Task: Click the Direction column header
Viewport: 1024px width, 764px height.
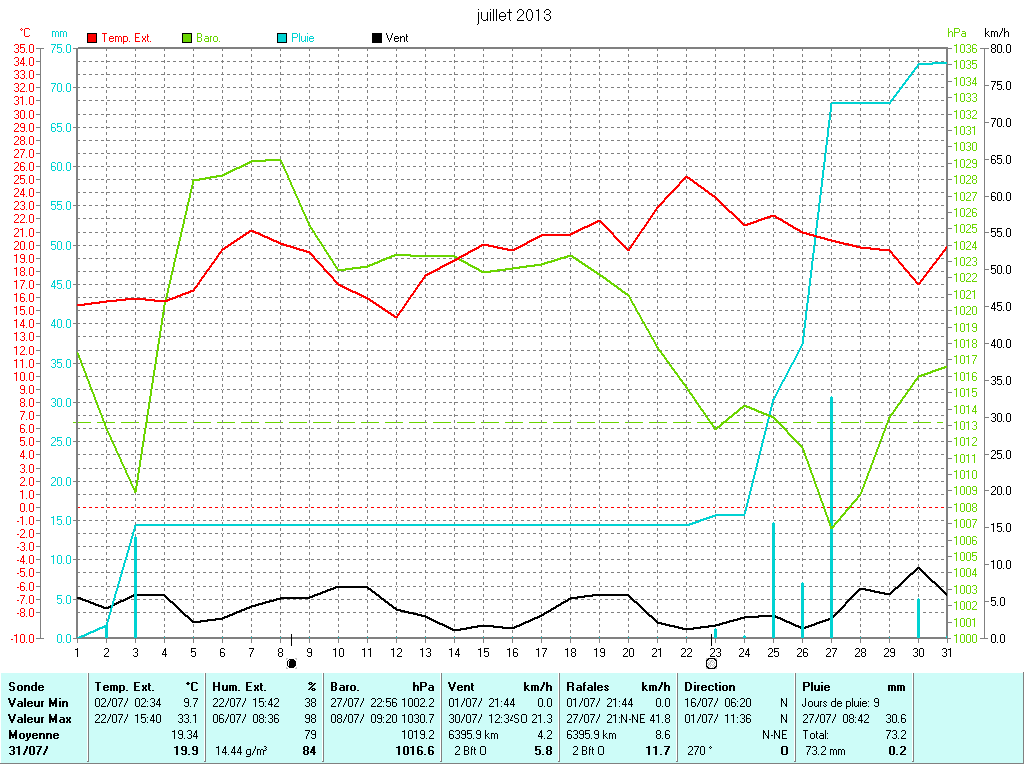Action: (710, 687)
